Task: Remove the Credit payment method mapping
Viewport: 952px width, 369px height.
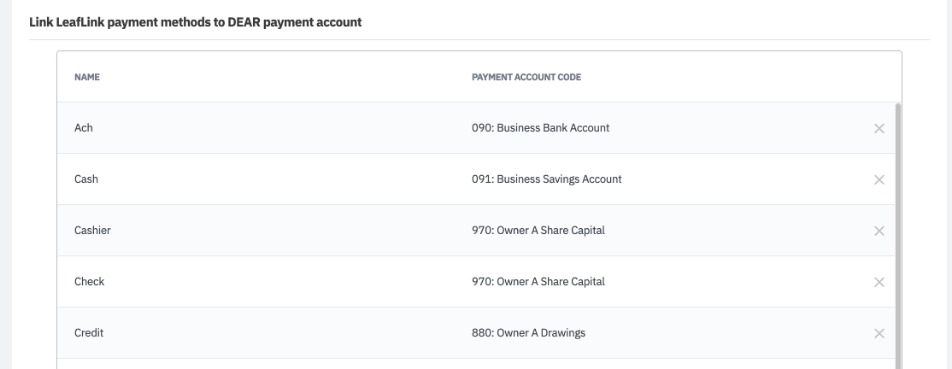Action: [879, 333]
